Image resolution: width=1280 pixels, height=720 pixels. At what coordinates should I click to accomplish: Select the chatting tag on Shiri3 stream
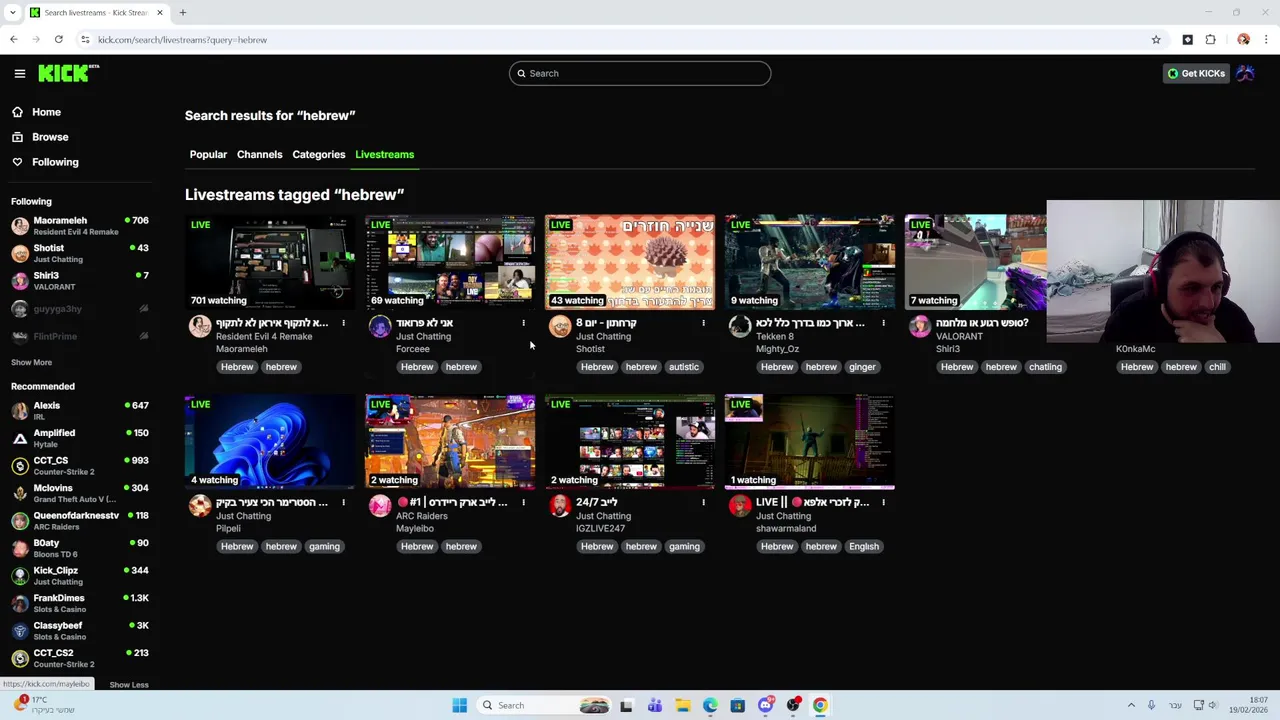pyautogui.click(x=1045, y=367)
